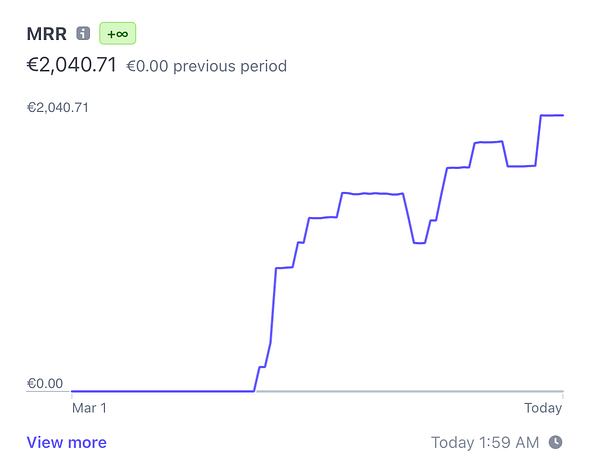Click the Mar 1 x-axis label

[89, 408]
